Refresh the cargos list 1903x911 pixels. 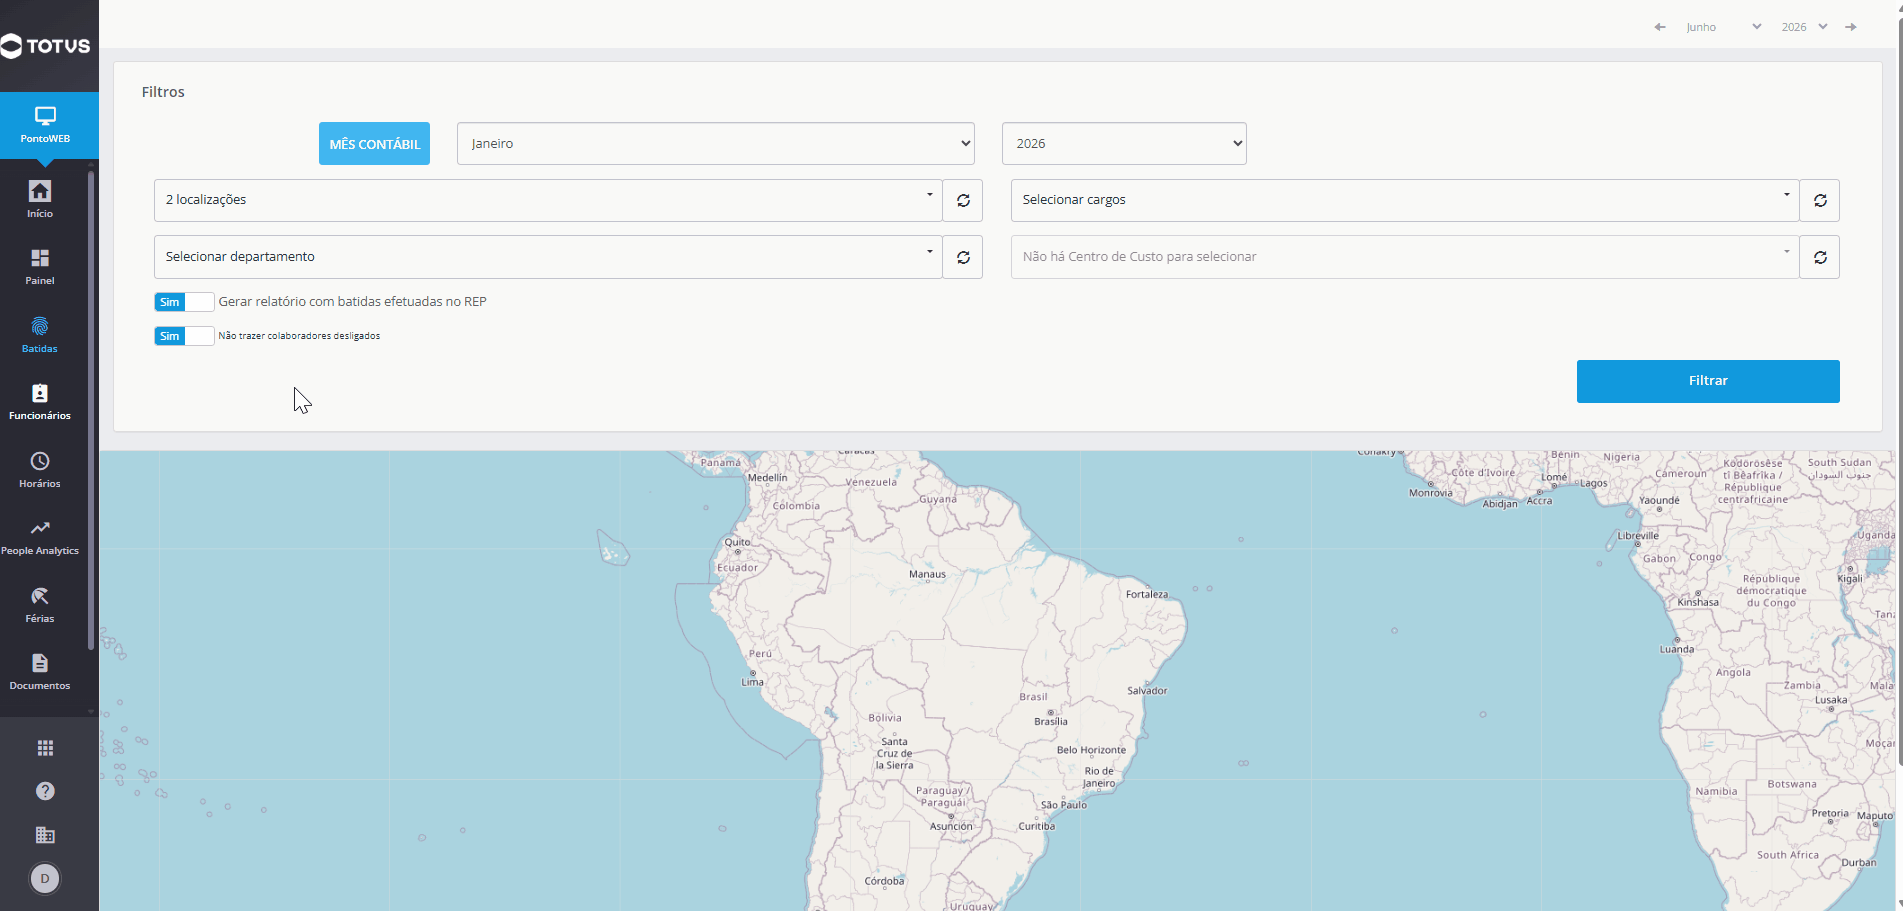1820,200
